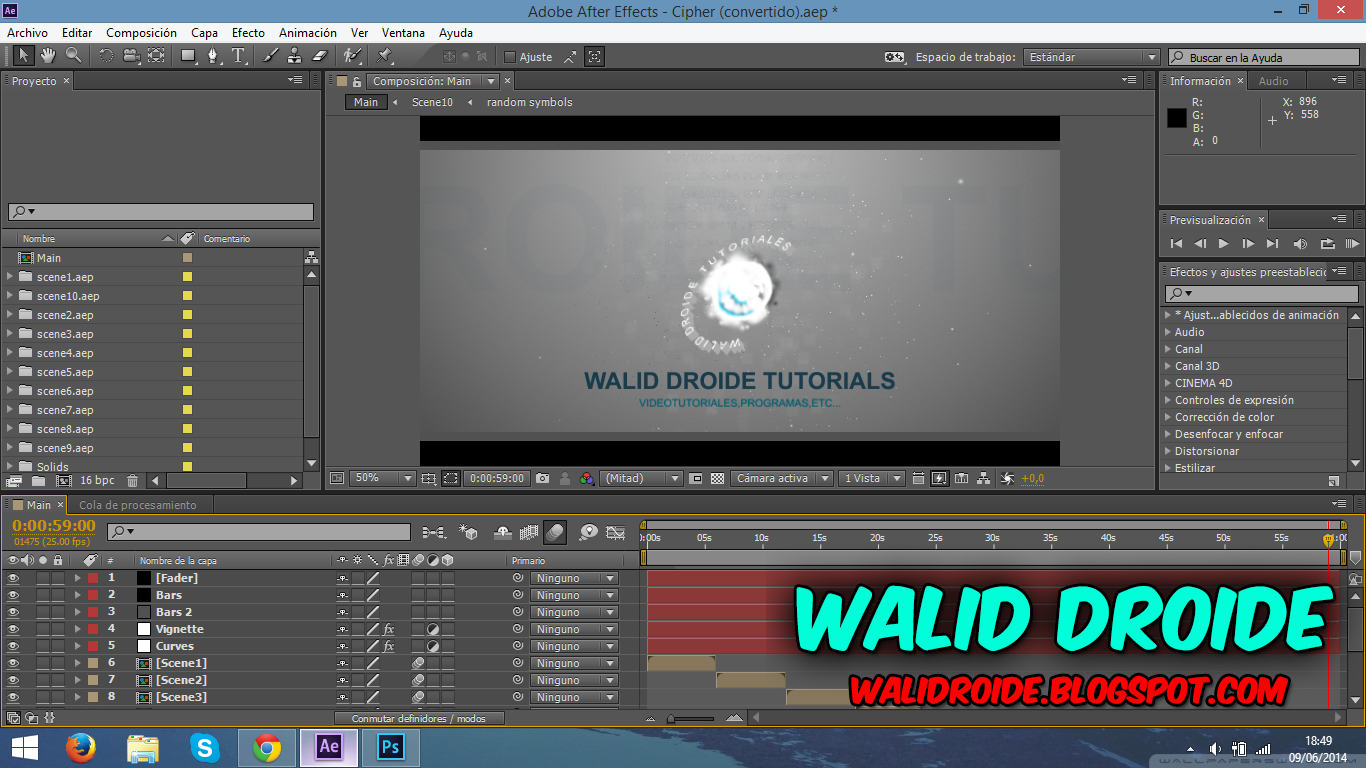The image size is (1366, 768).
Task: Open the Efecto menu
Action: (248, 33)
